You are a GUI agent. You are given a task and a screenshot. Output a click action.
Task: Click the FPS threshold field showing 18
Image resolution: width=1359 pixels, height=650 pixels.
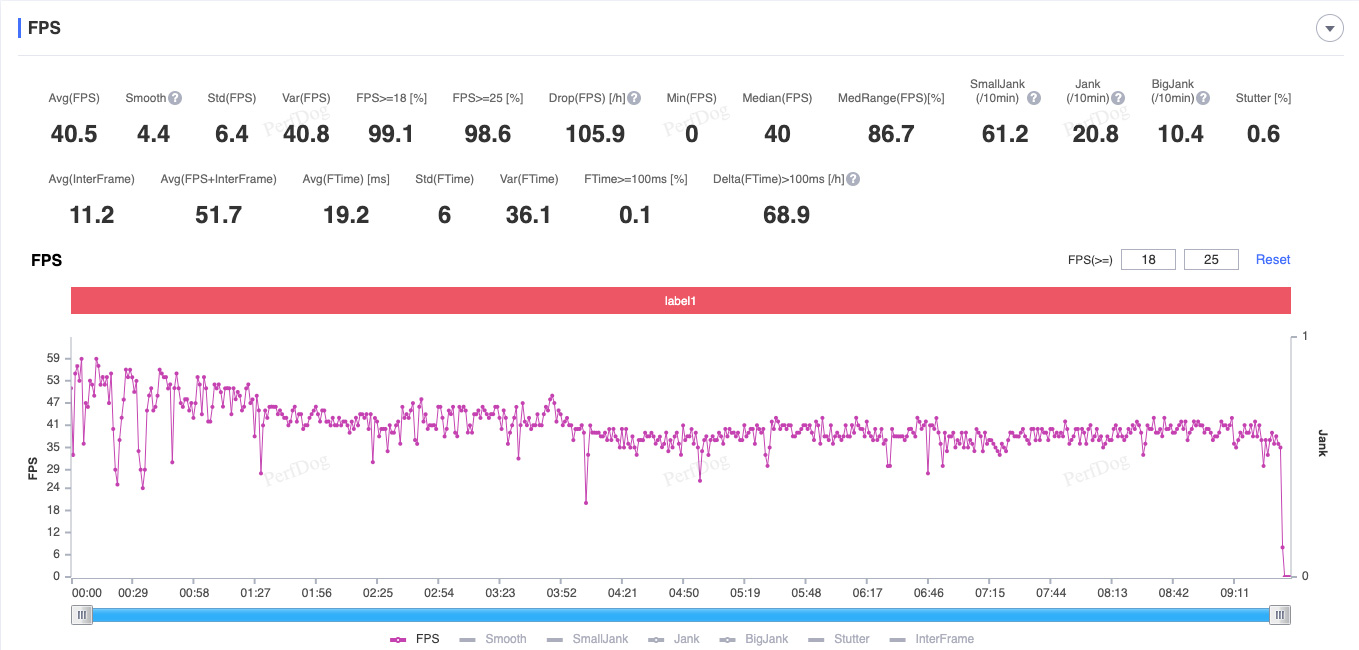pos(1148,260)
